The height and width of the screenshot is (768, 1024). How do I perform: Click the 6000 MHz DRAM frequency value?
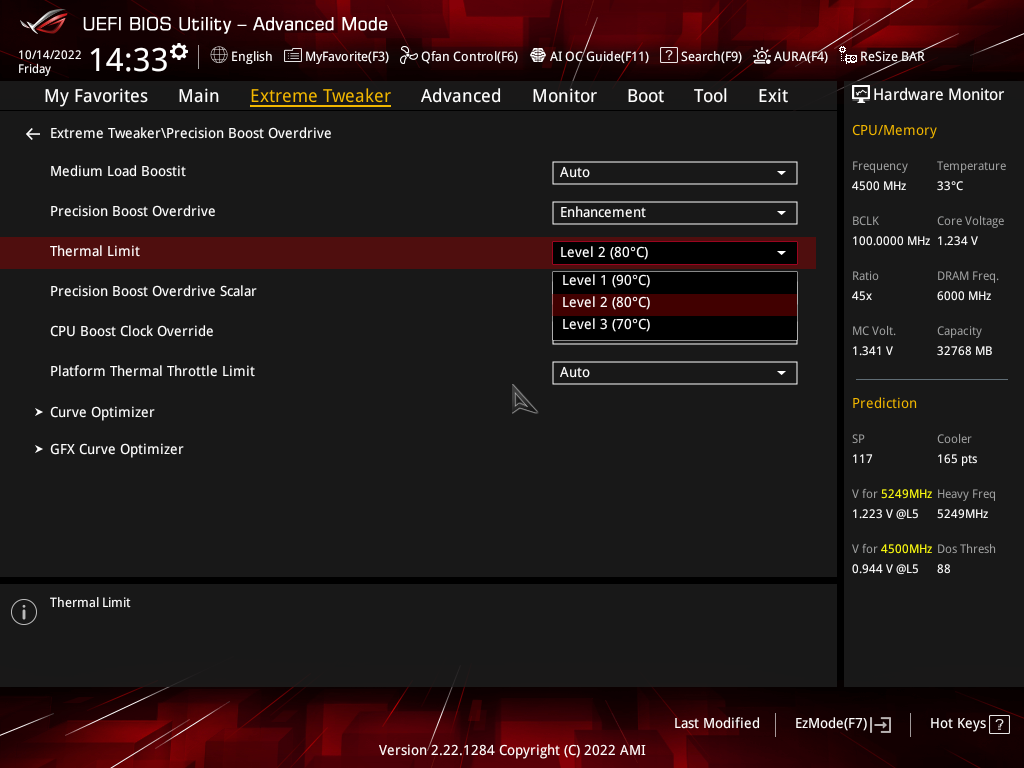coord(964,296)
